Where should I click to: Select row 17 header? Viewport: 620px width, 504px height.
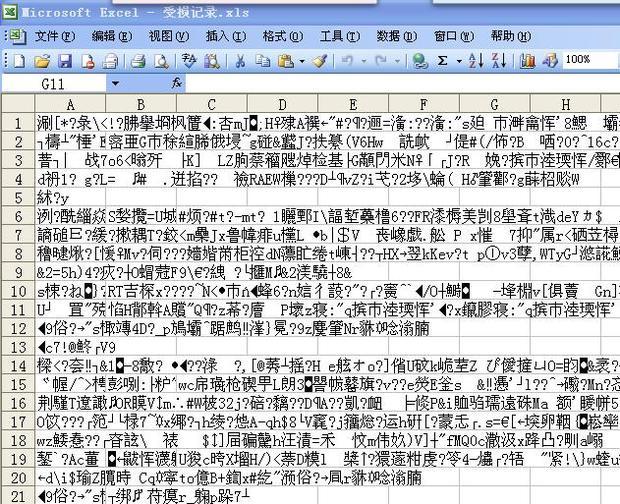pos(18,422)
